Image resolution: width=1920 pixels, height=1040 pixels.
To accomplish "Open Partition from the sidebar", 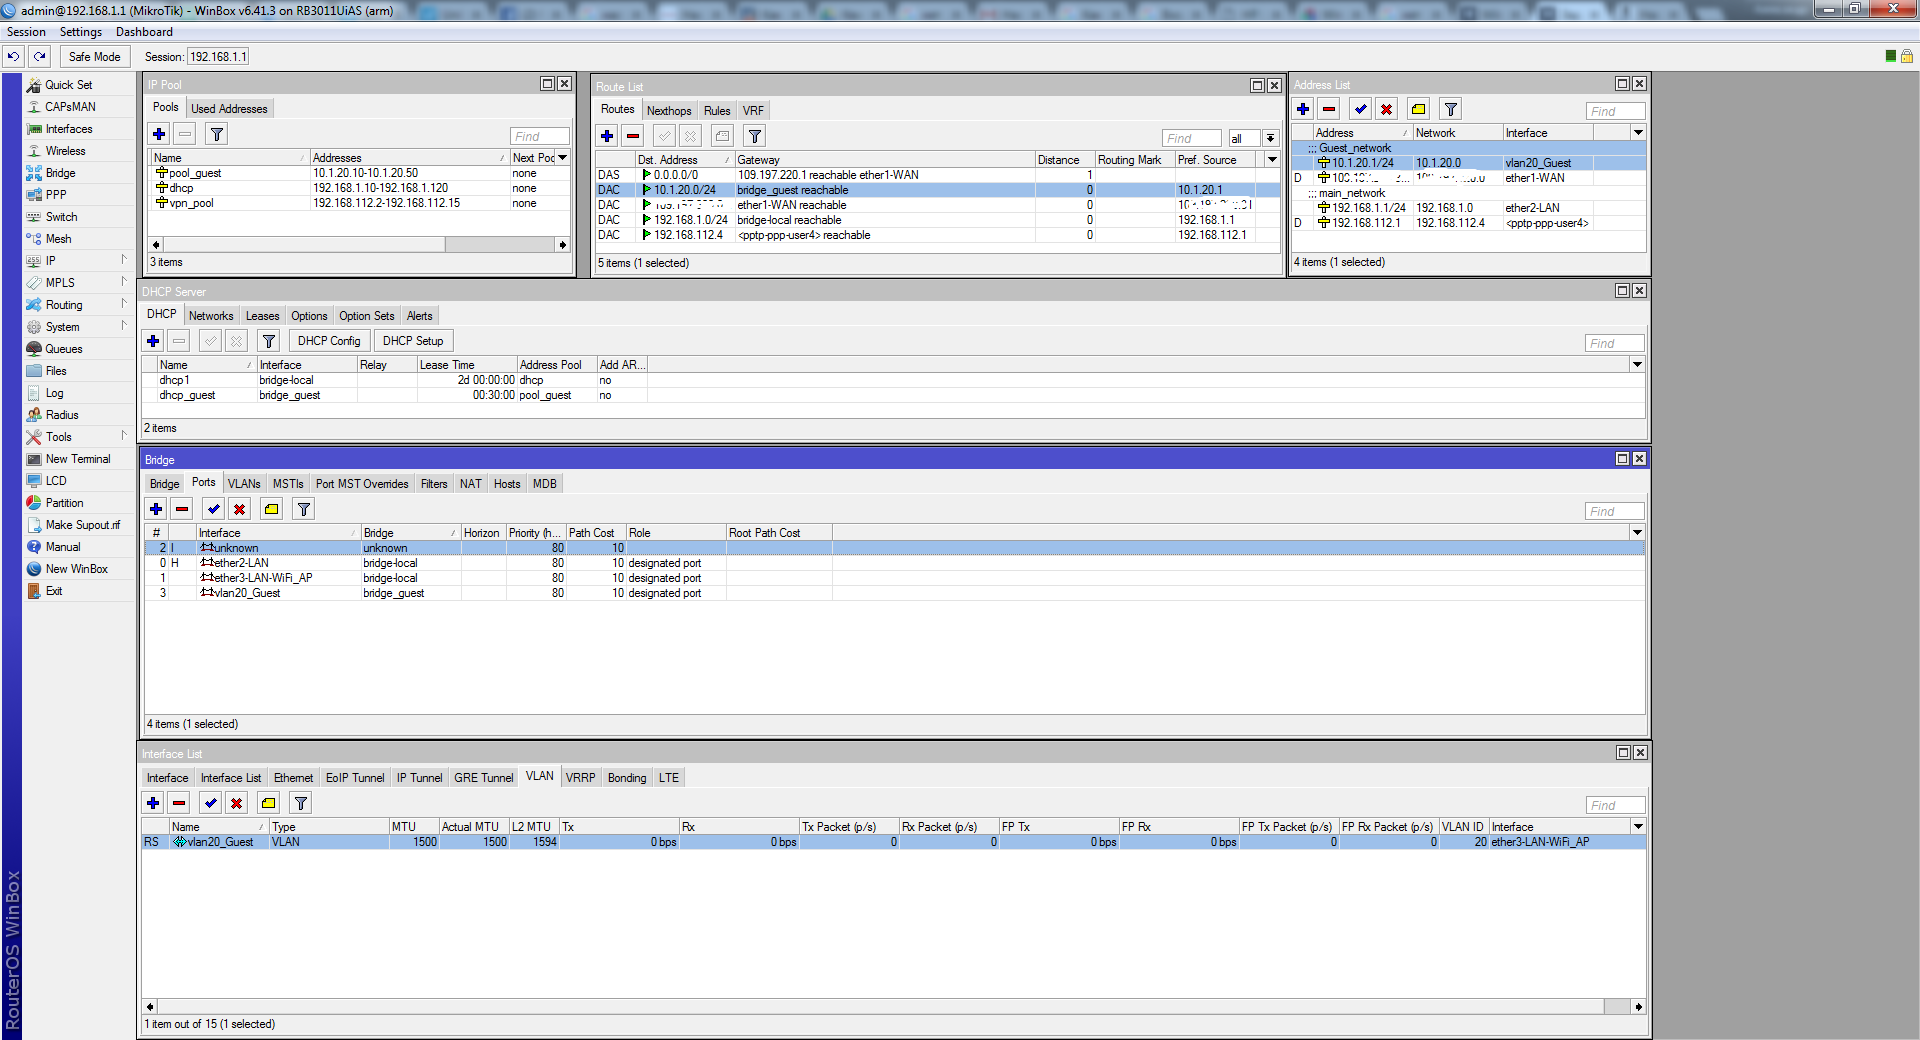I will 64,503.
